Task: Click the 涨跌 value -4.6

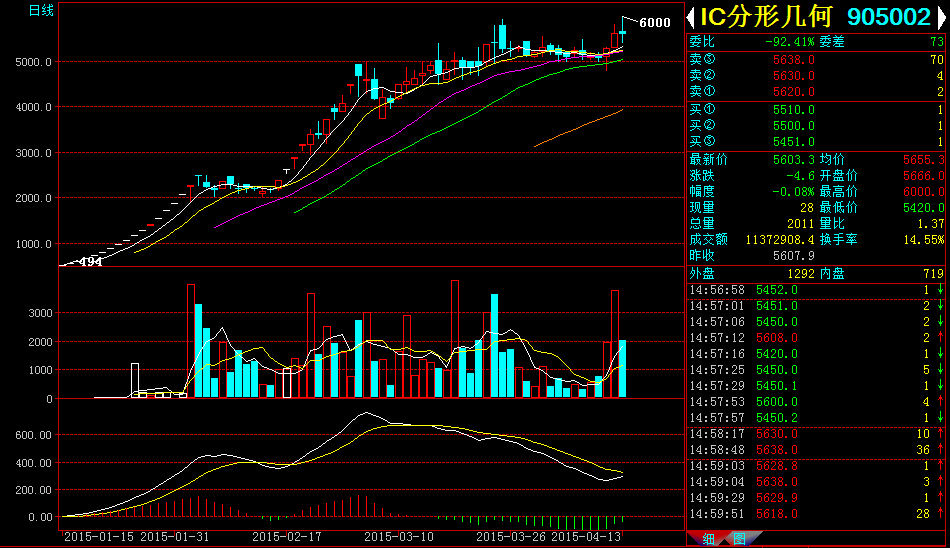Action: point(800,175)
